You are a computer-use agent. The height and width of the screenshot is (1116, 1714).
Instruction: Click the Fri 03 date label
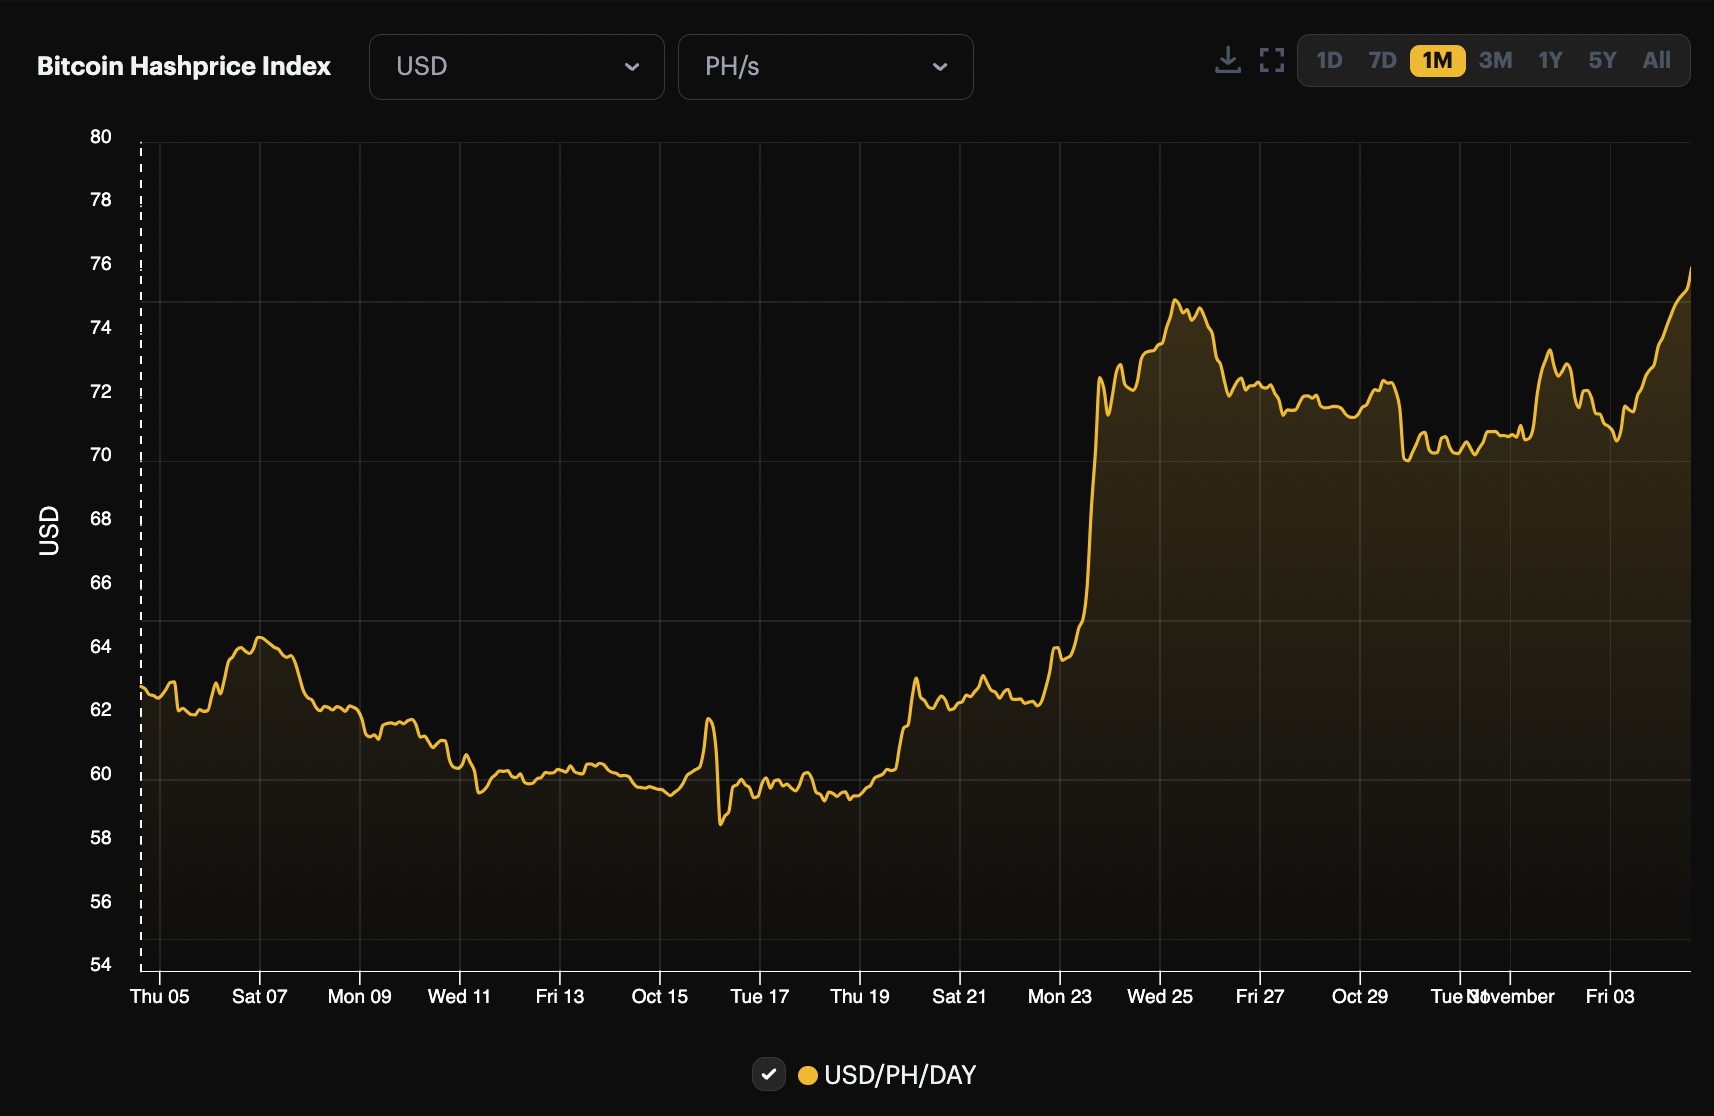[1610, 996]
